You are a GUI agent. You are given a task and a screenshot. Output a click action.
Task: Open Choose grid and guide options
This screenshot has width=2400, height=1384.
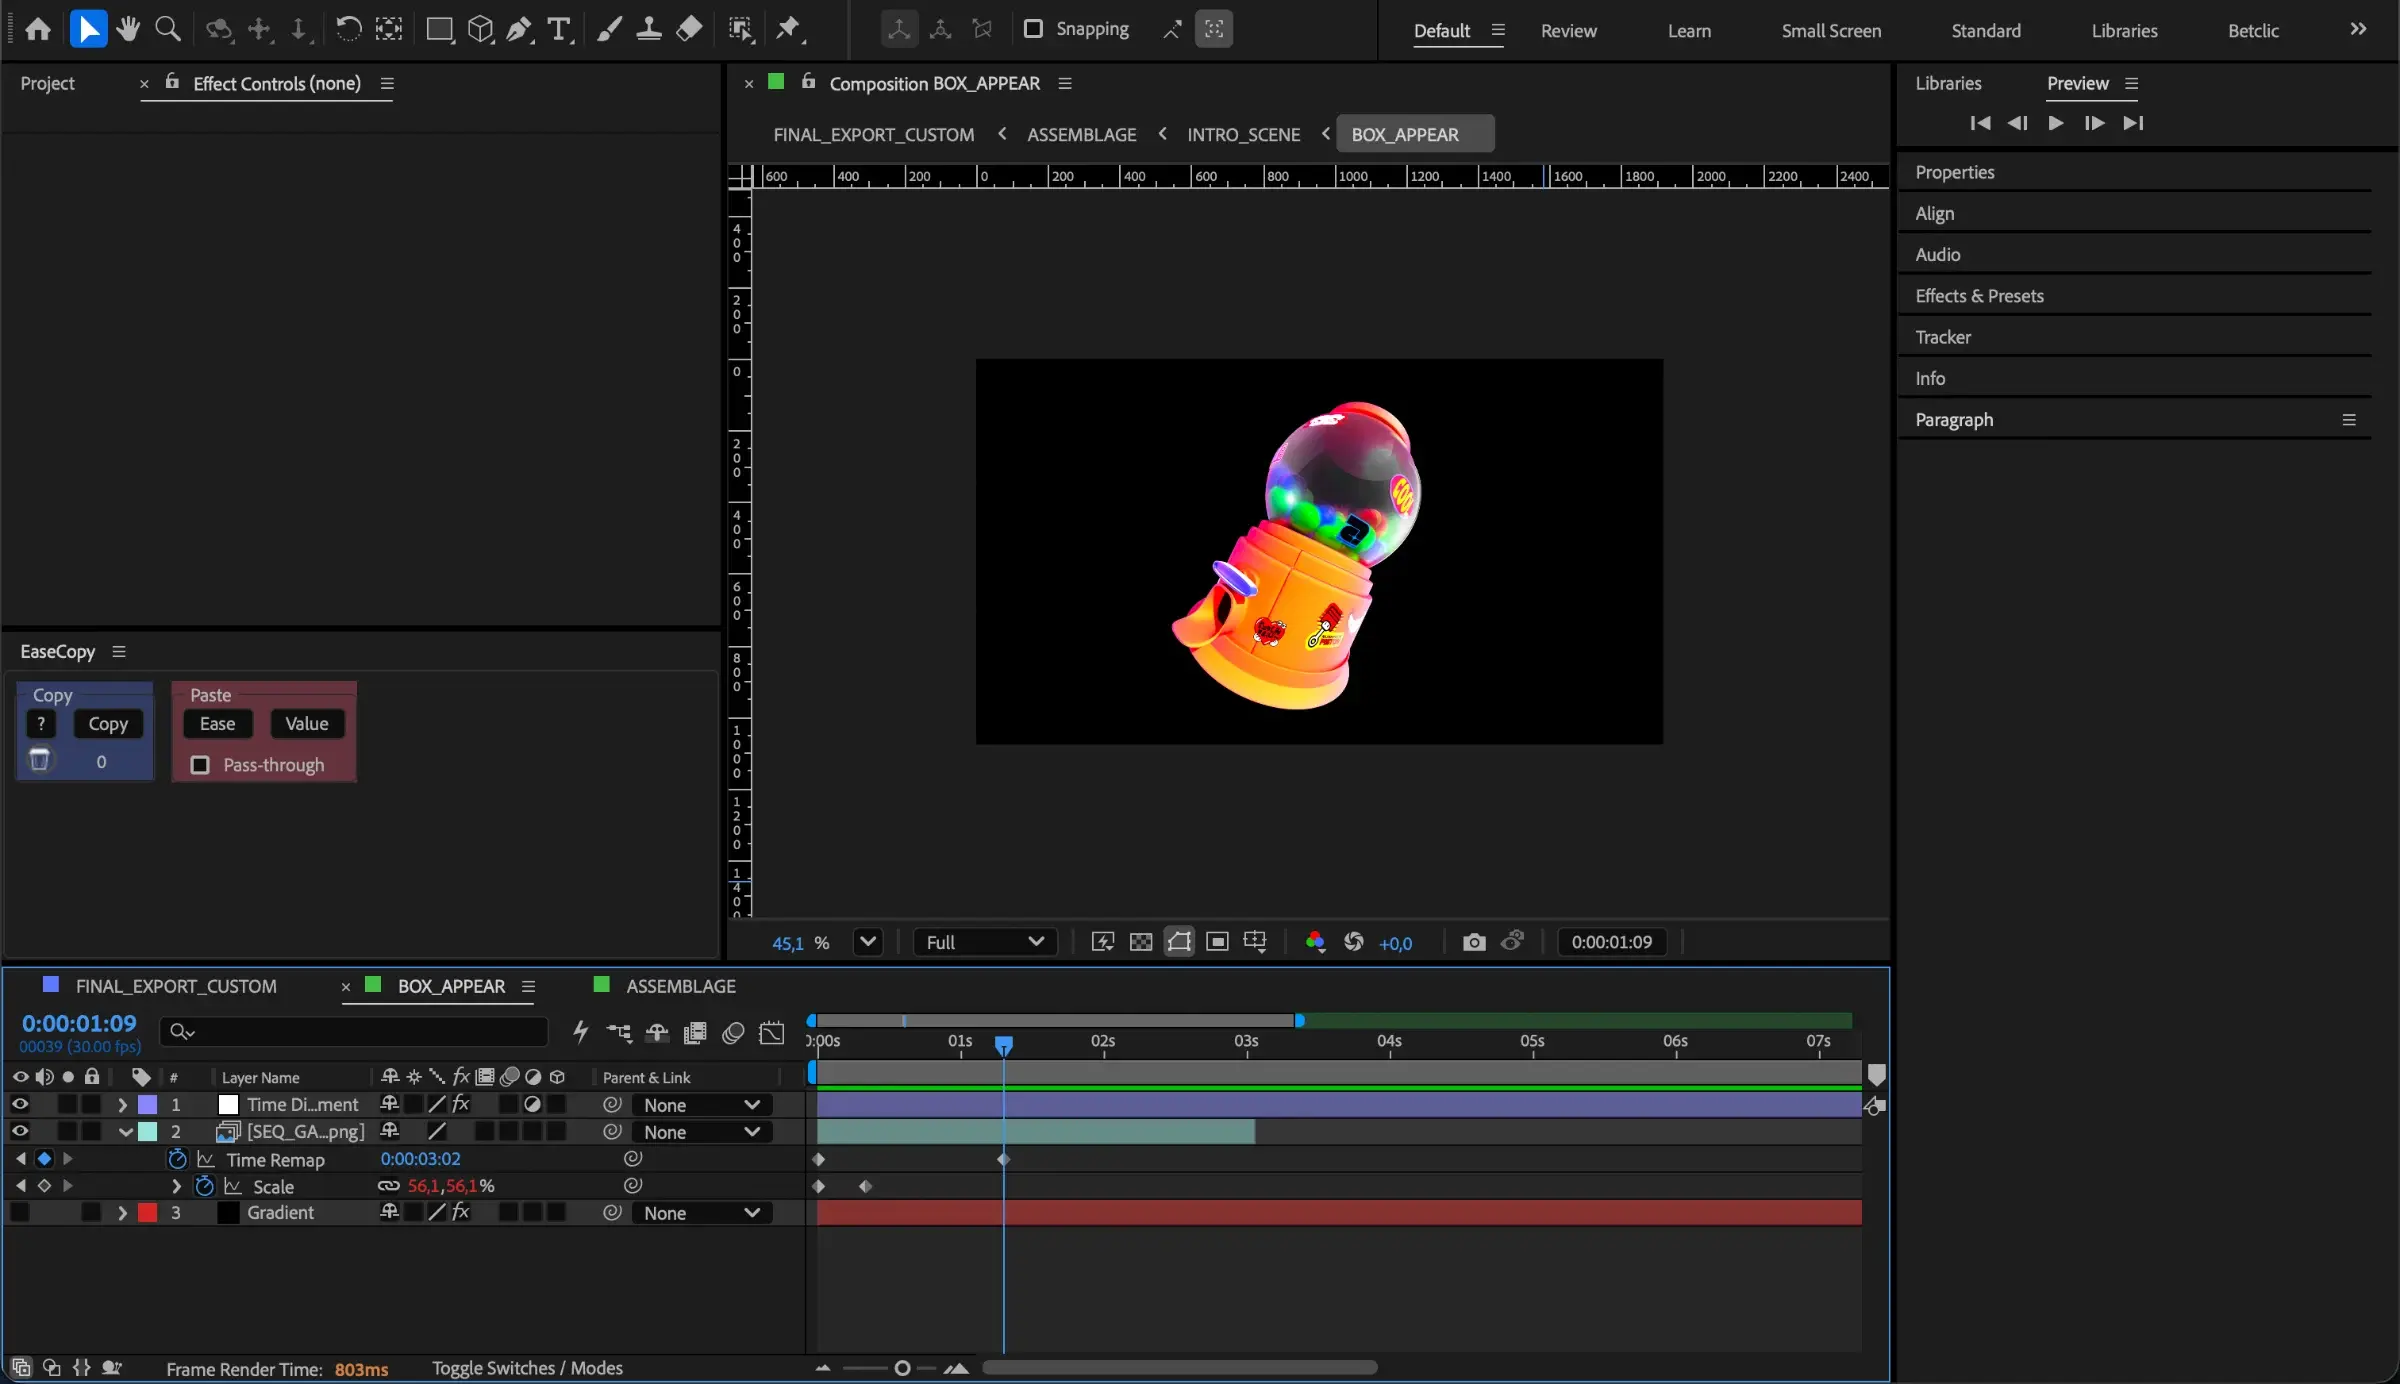tap(1255, 942)
